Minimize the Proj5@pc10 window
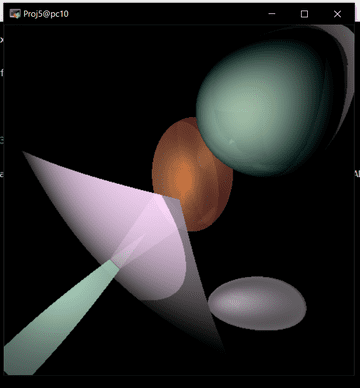The image size is (360, 388). 272,14
